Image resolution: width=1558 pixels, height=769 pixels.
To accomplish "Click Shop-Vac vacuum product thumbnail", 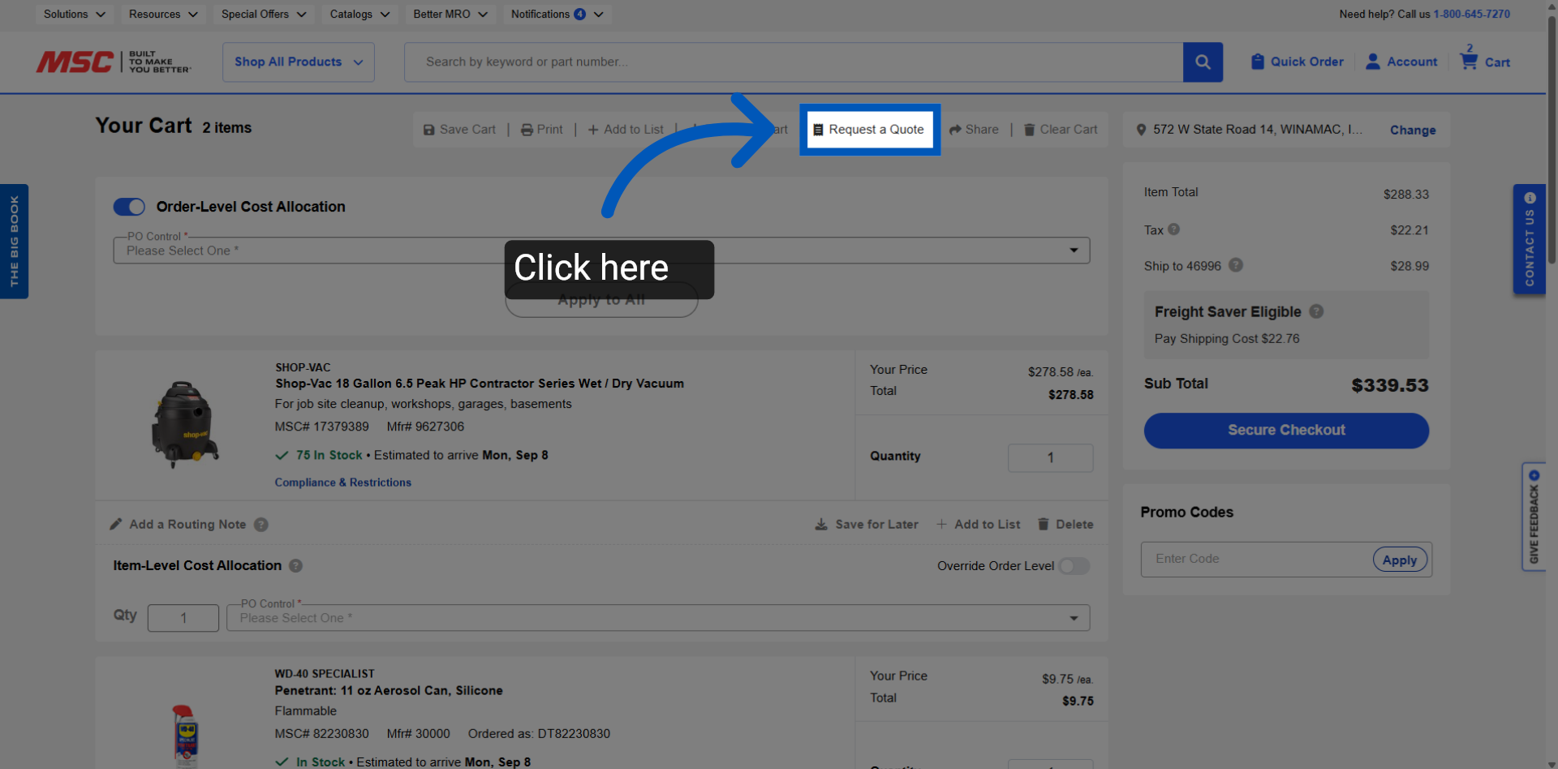I will click(x=184, y=424).
